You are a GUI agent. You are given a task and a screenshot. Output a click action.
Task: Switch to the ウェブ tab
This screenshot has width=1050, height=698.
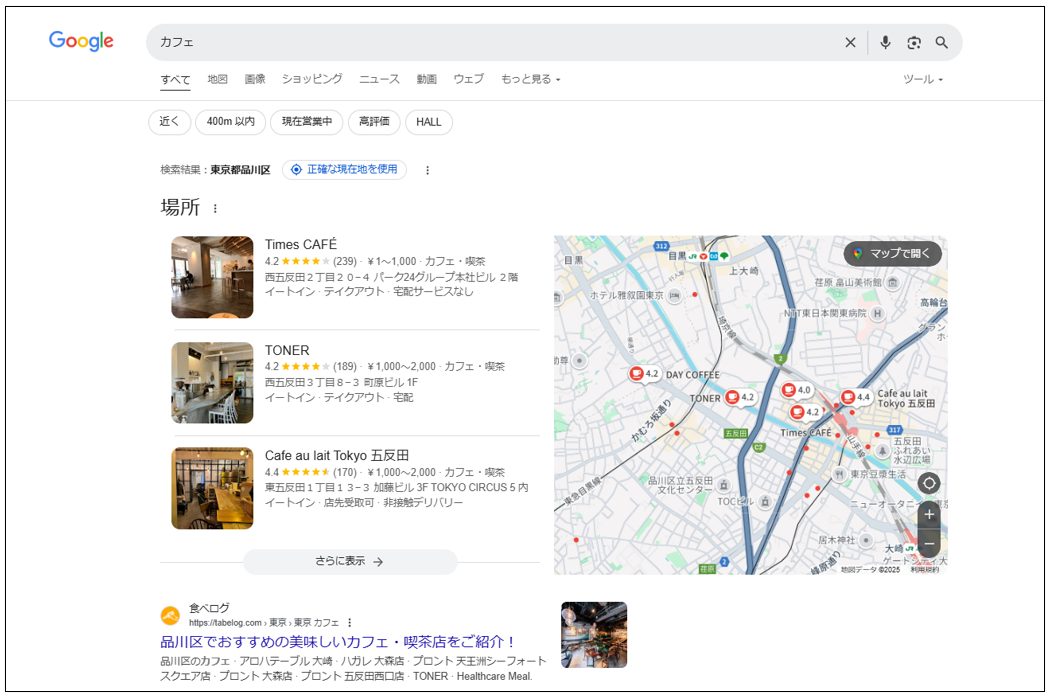coord(468,79)
